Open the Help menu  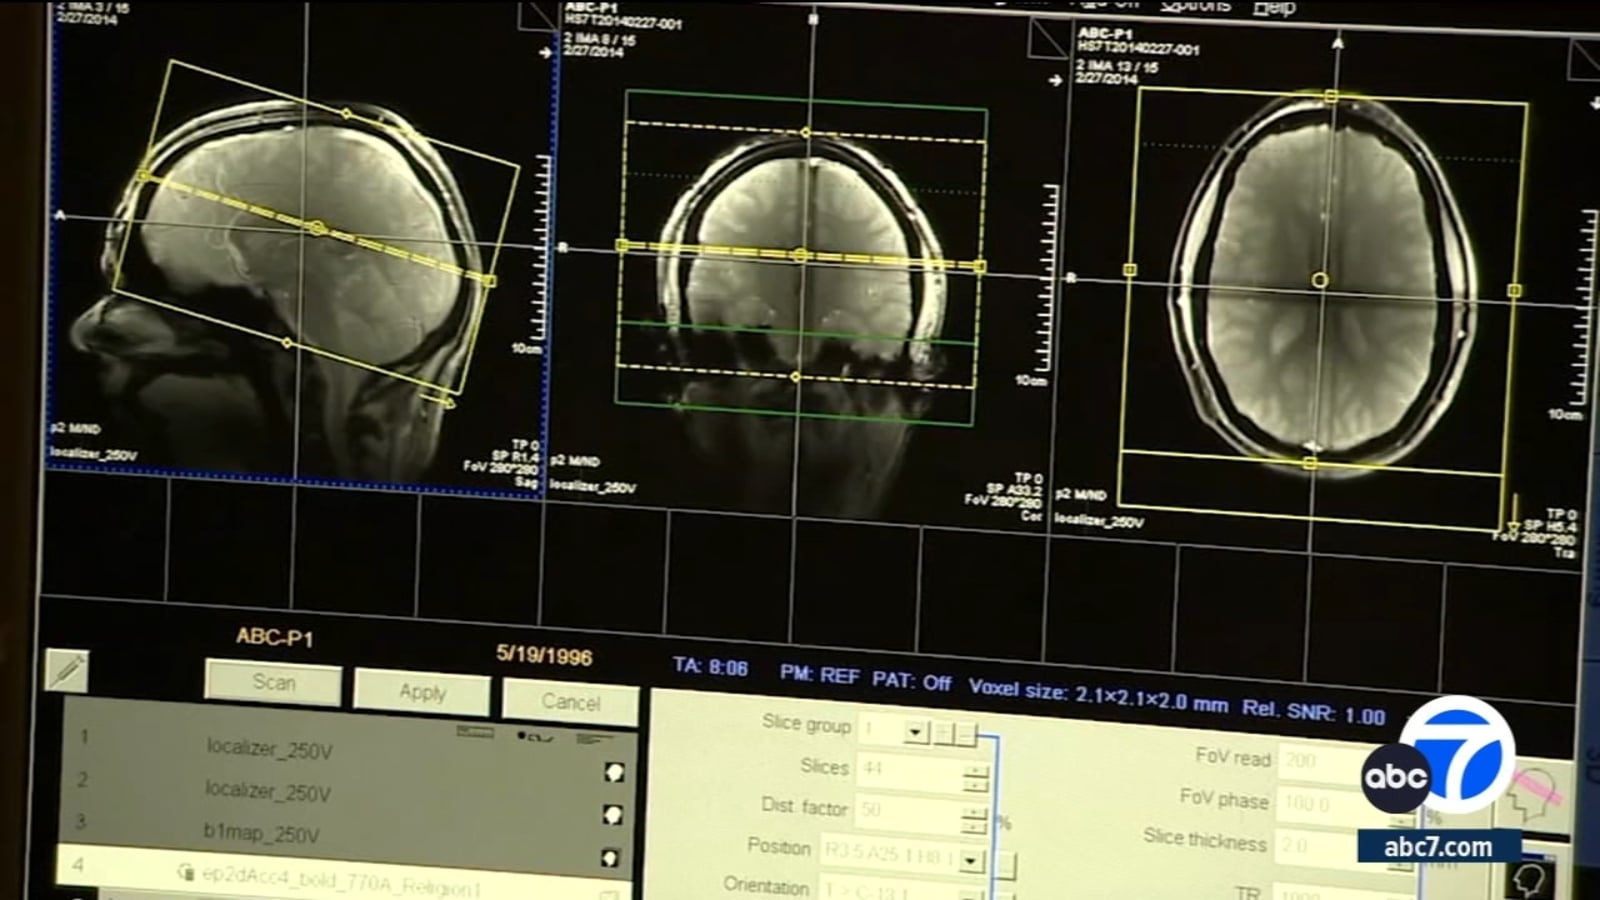(1274, 8)
